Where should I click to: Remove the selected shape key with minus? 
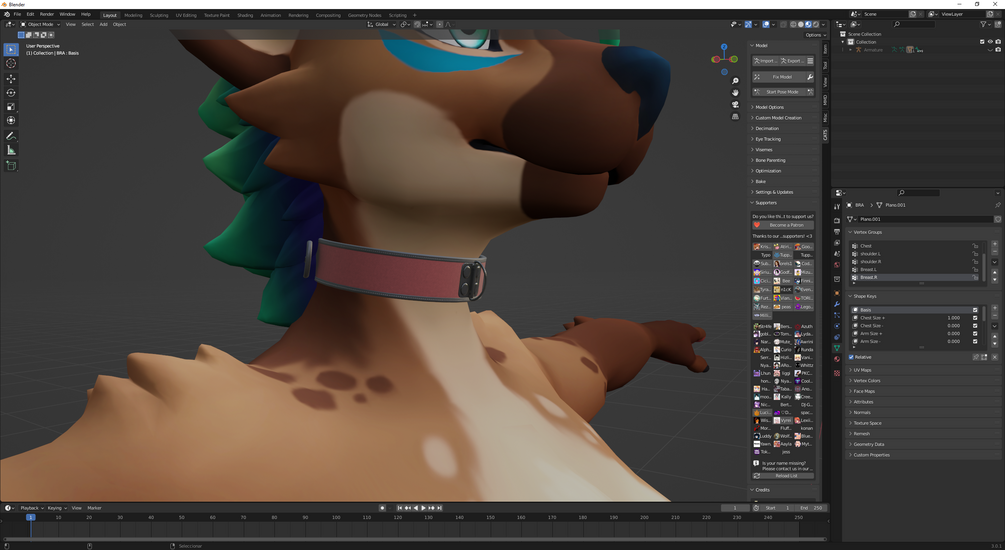pyautogui.click(x=995, y=316)
